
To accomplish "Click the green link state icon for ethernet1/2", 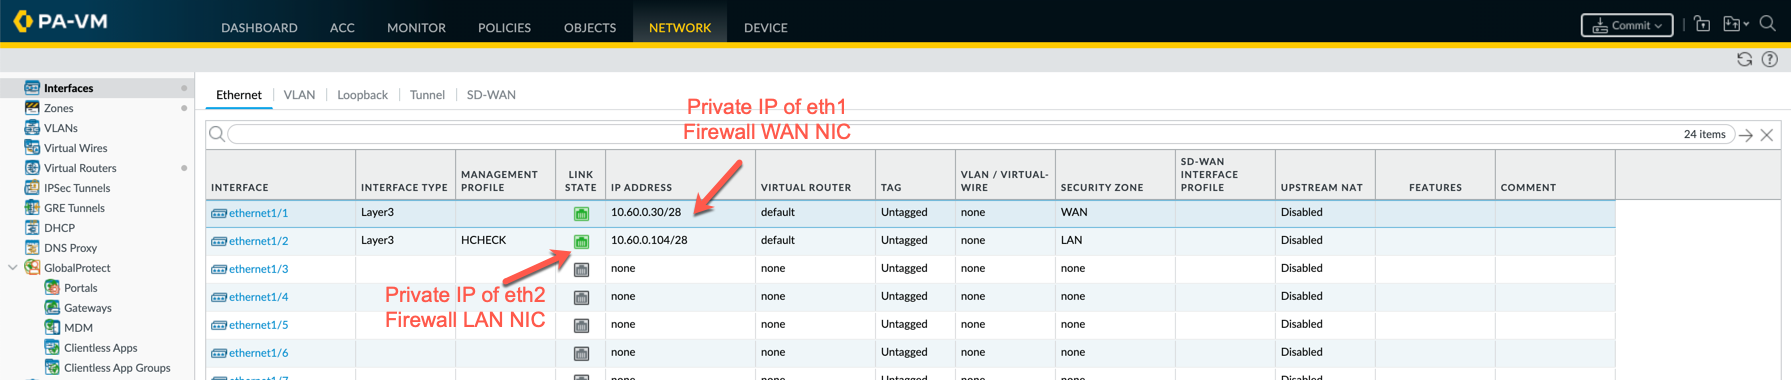I will point(581,242).
